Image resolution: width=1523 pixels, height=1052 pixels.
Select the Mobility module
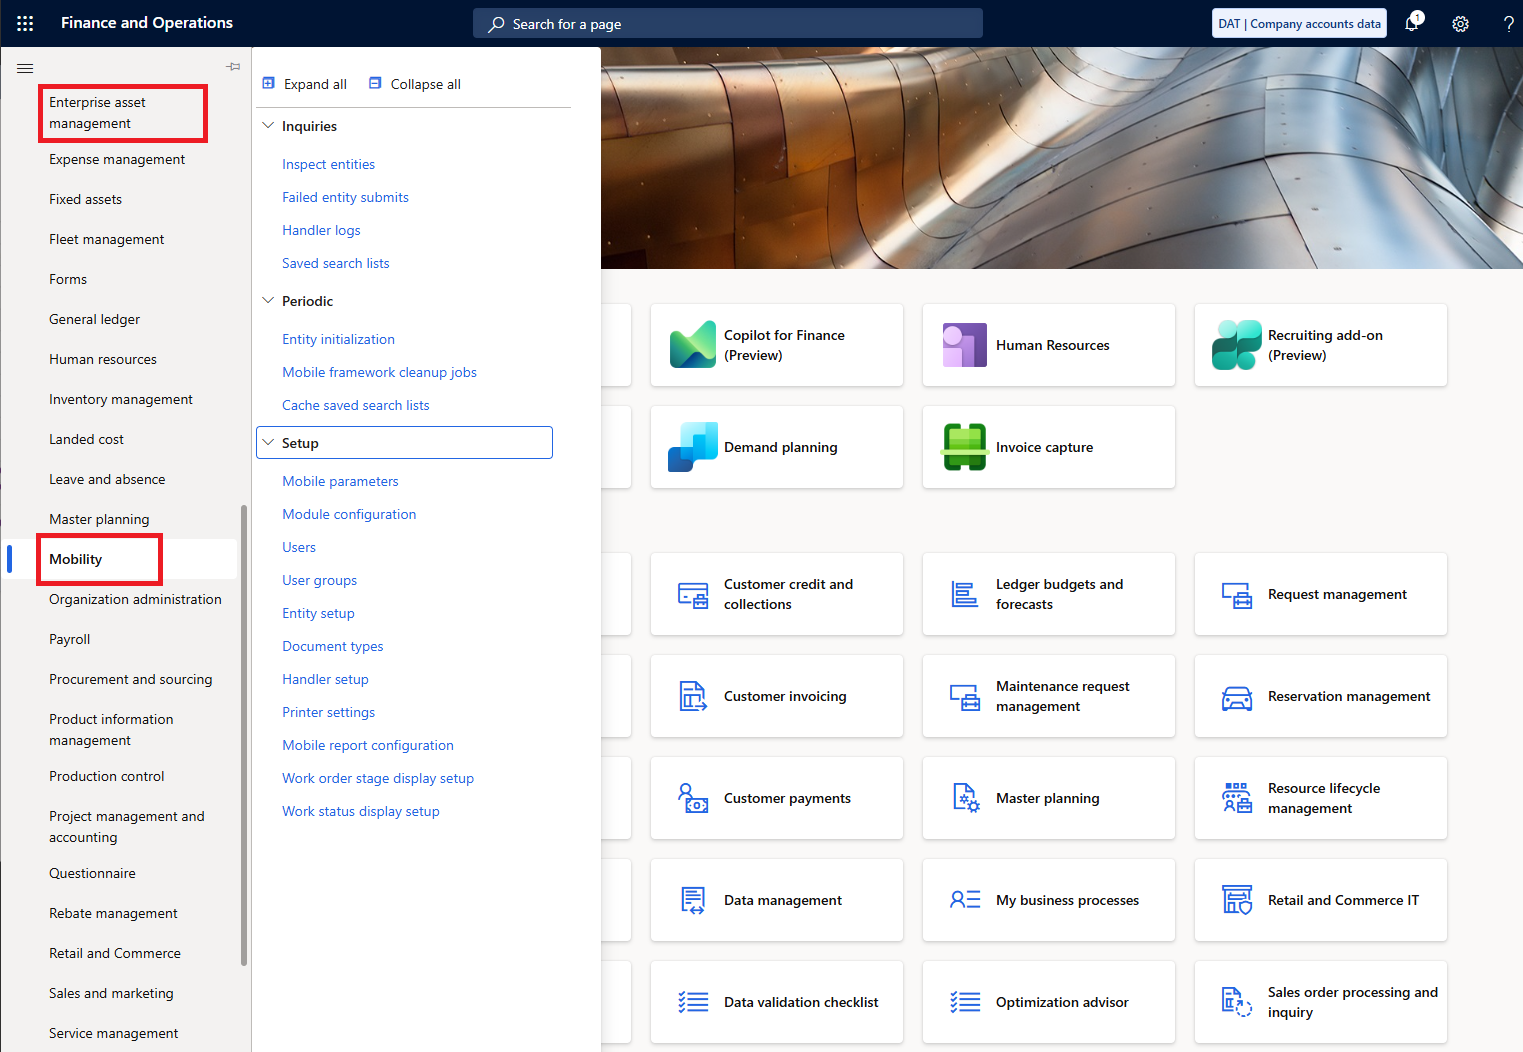76,559
